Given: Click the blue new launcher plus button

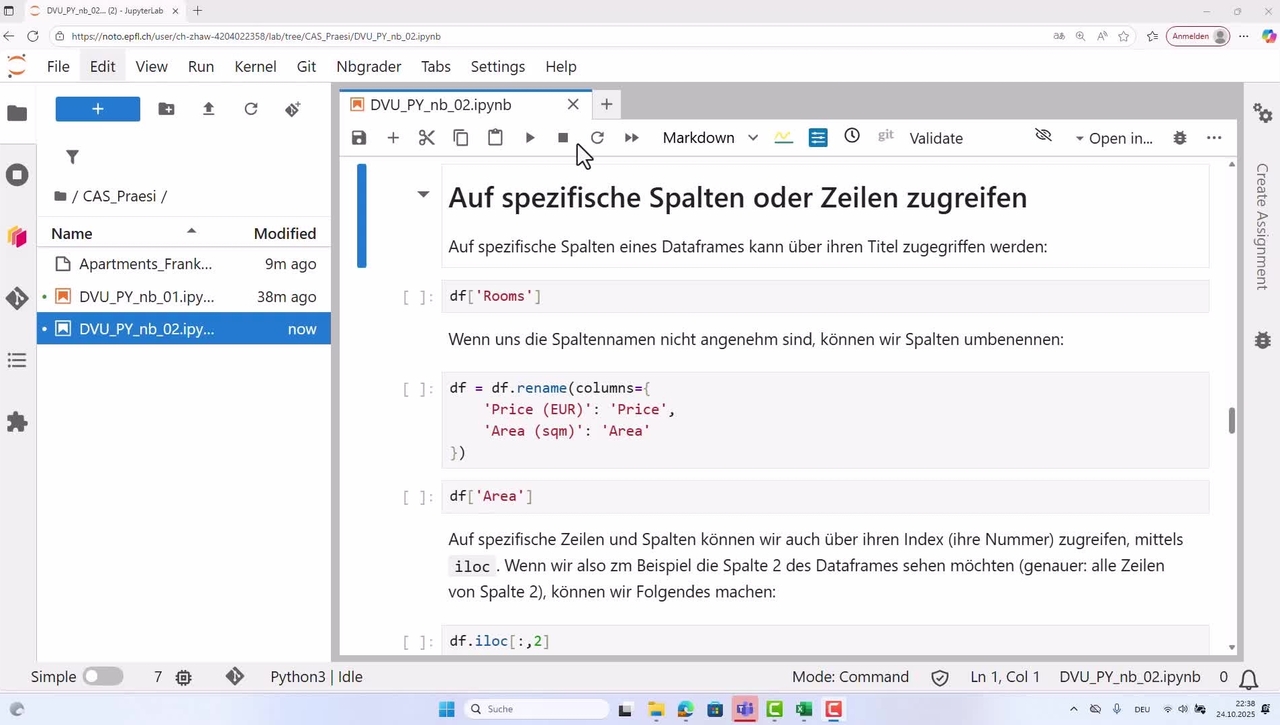Looking at the screenshot, I should coord(98,109).
